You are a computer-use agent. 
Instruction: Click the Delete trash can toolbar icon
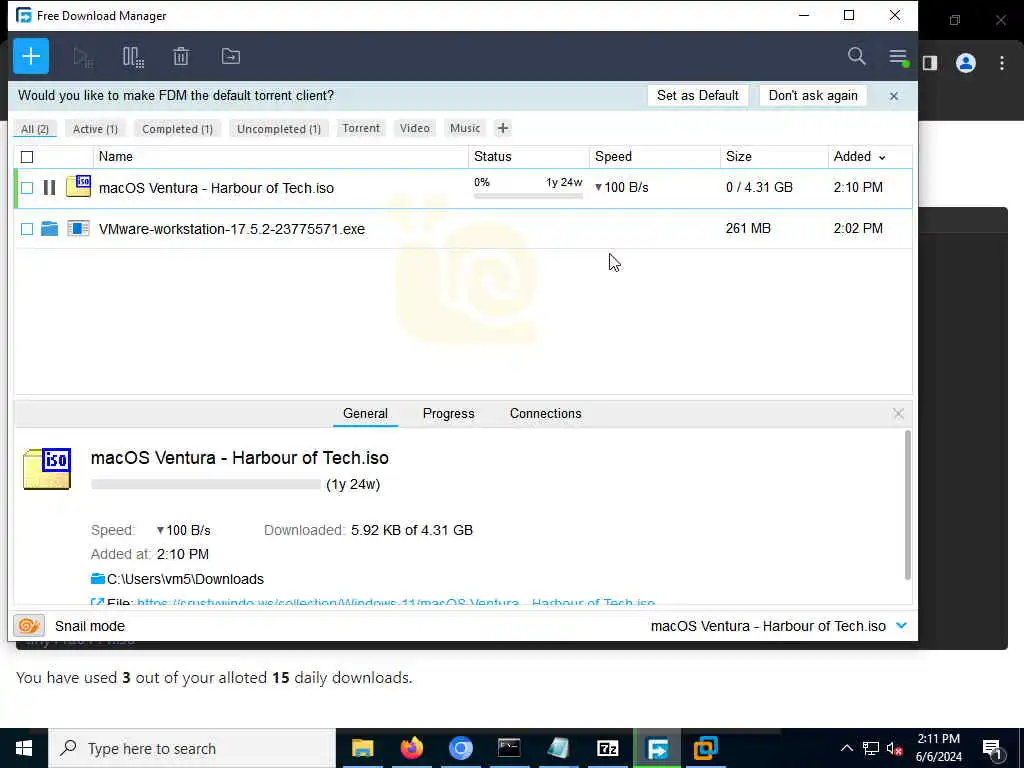181,57
